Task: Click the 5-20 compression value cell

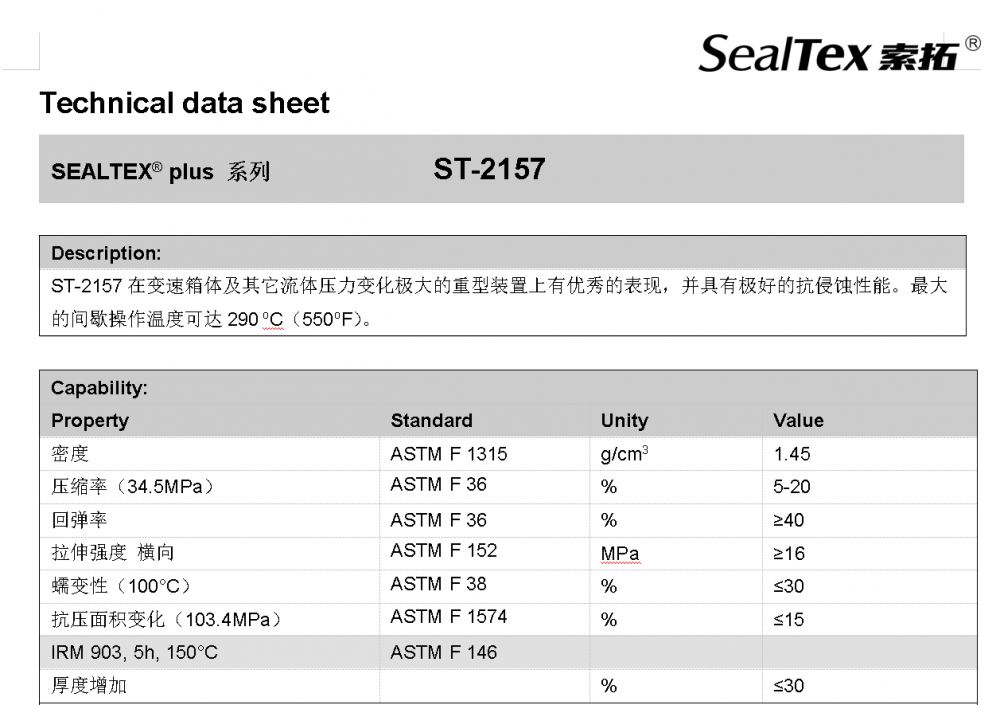Action: click(791, 487)
